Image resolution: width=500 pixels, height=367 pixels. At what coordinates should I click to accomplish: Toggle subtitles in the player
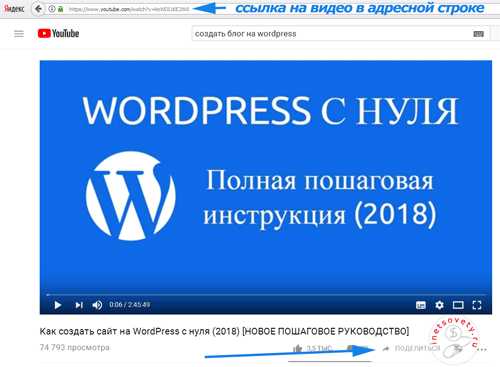pos(421,305)
